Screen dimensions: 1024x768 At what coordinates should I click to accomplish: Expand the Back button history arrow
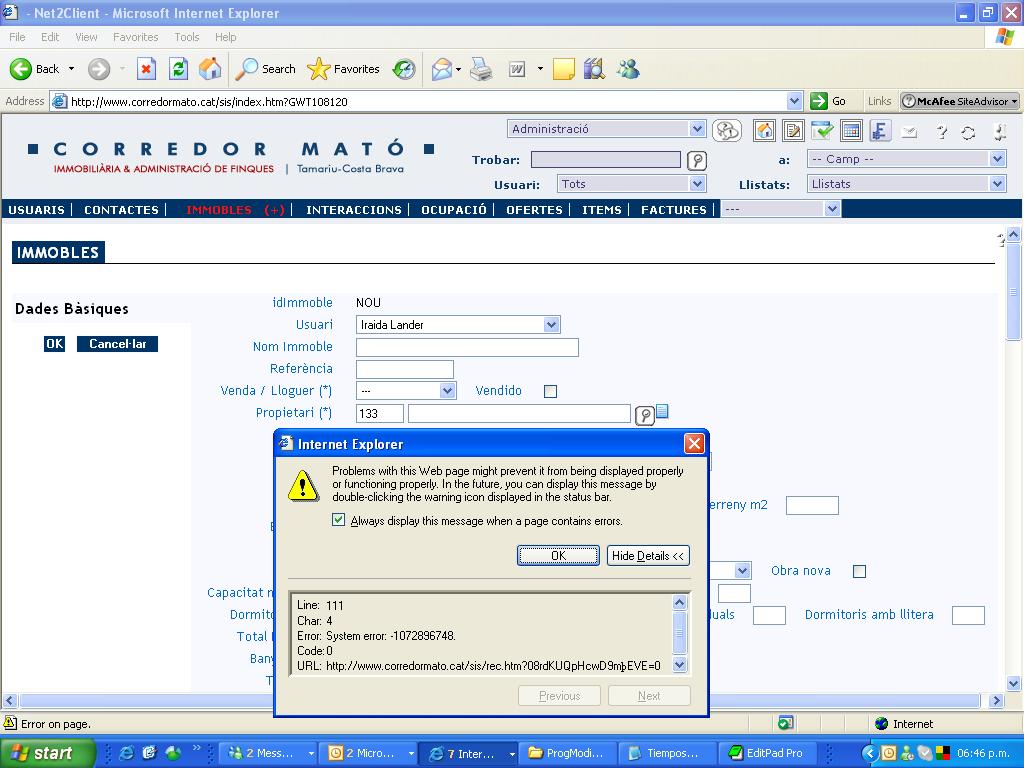(71, 69)
